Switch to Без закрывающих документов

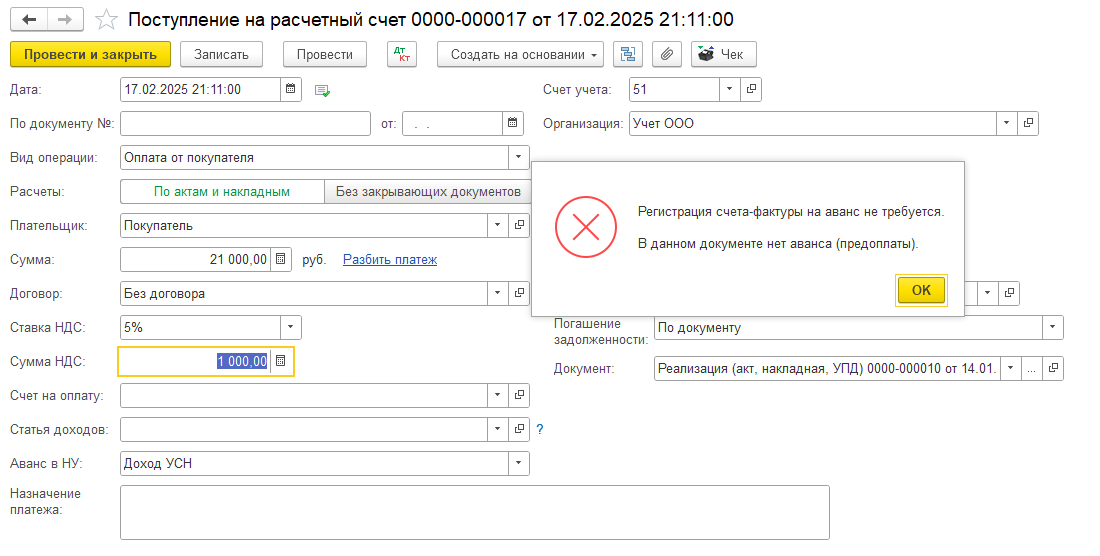(x=427, y=192)
